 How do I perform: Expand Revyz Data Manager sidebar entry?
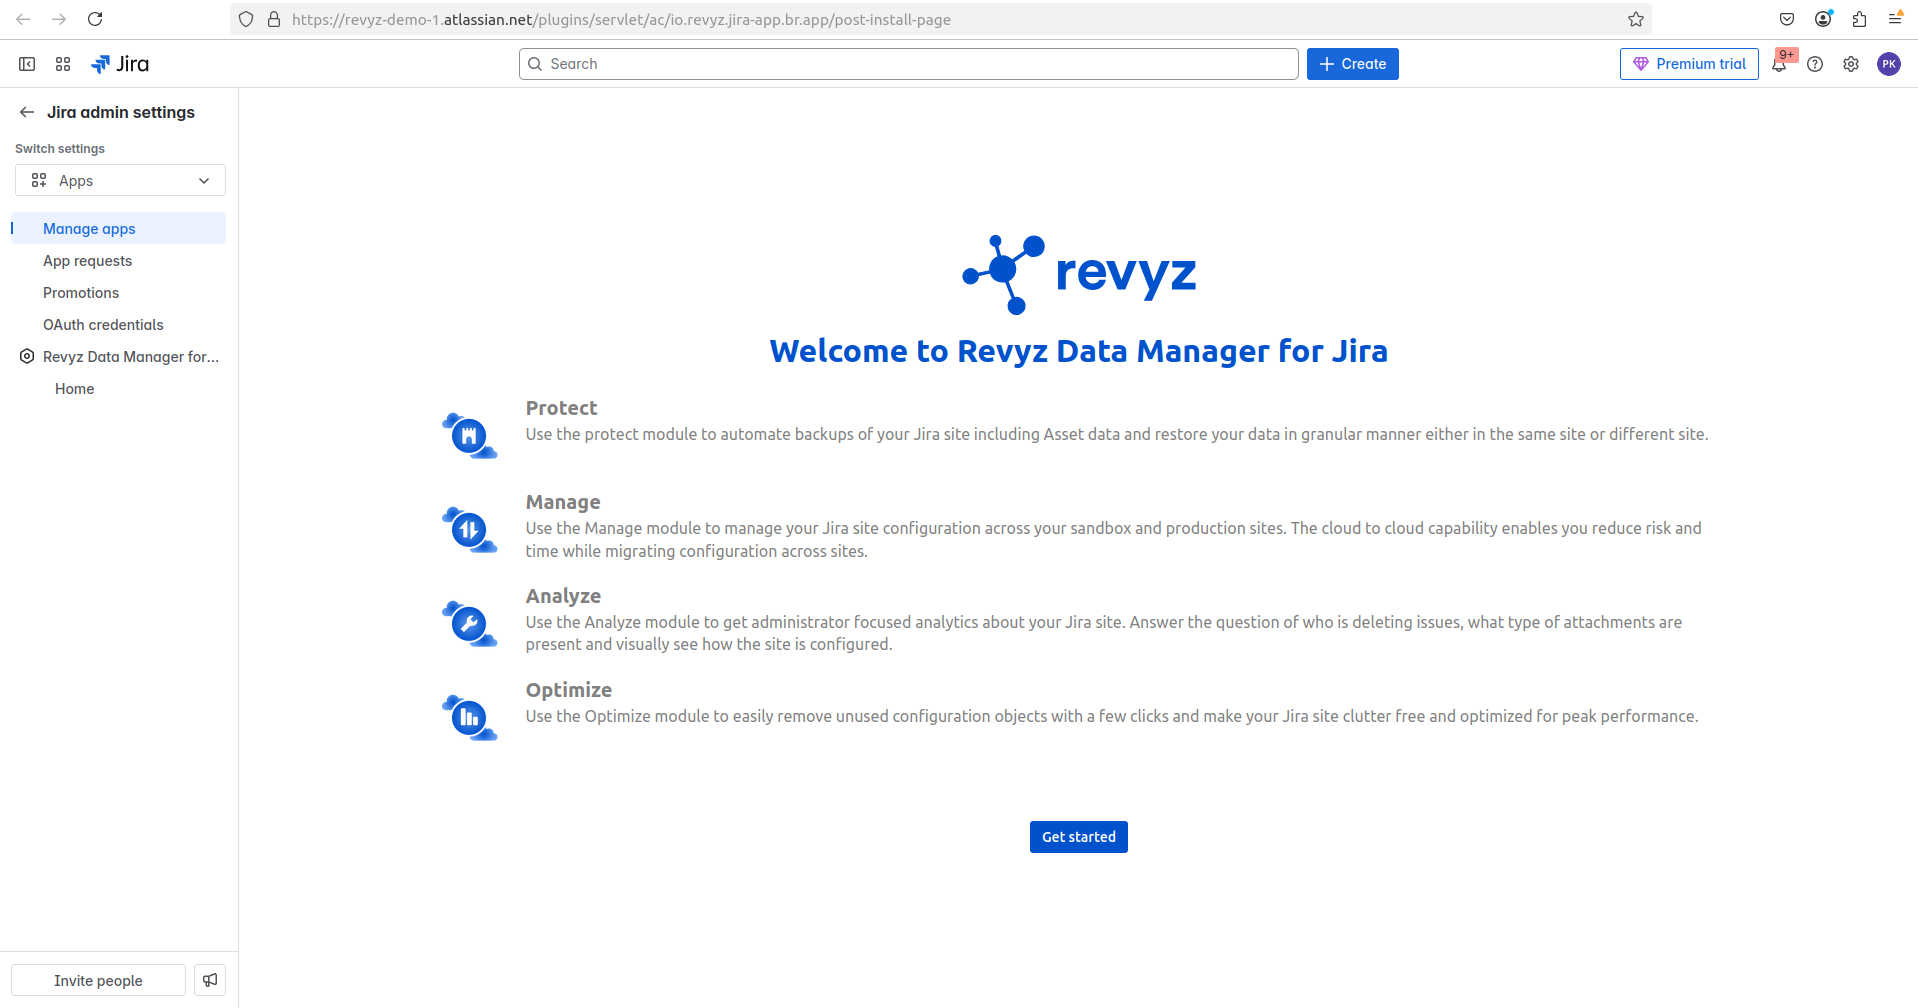(x=130, y=357)
